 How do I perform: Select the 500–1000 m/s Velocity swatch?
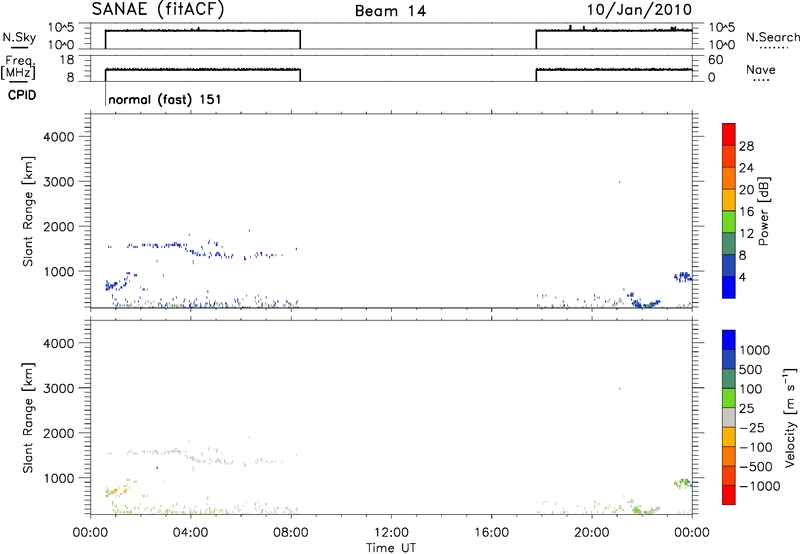[729, 359]
